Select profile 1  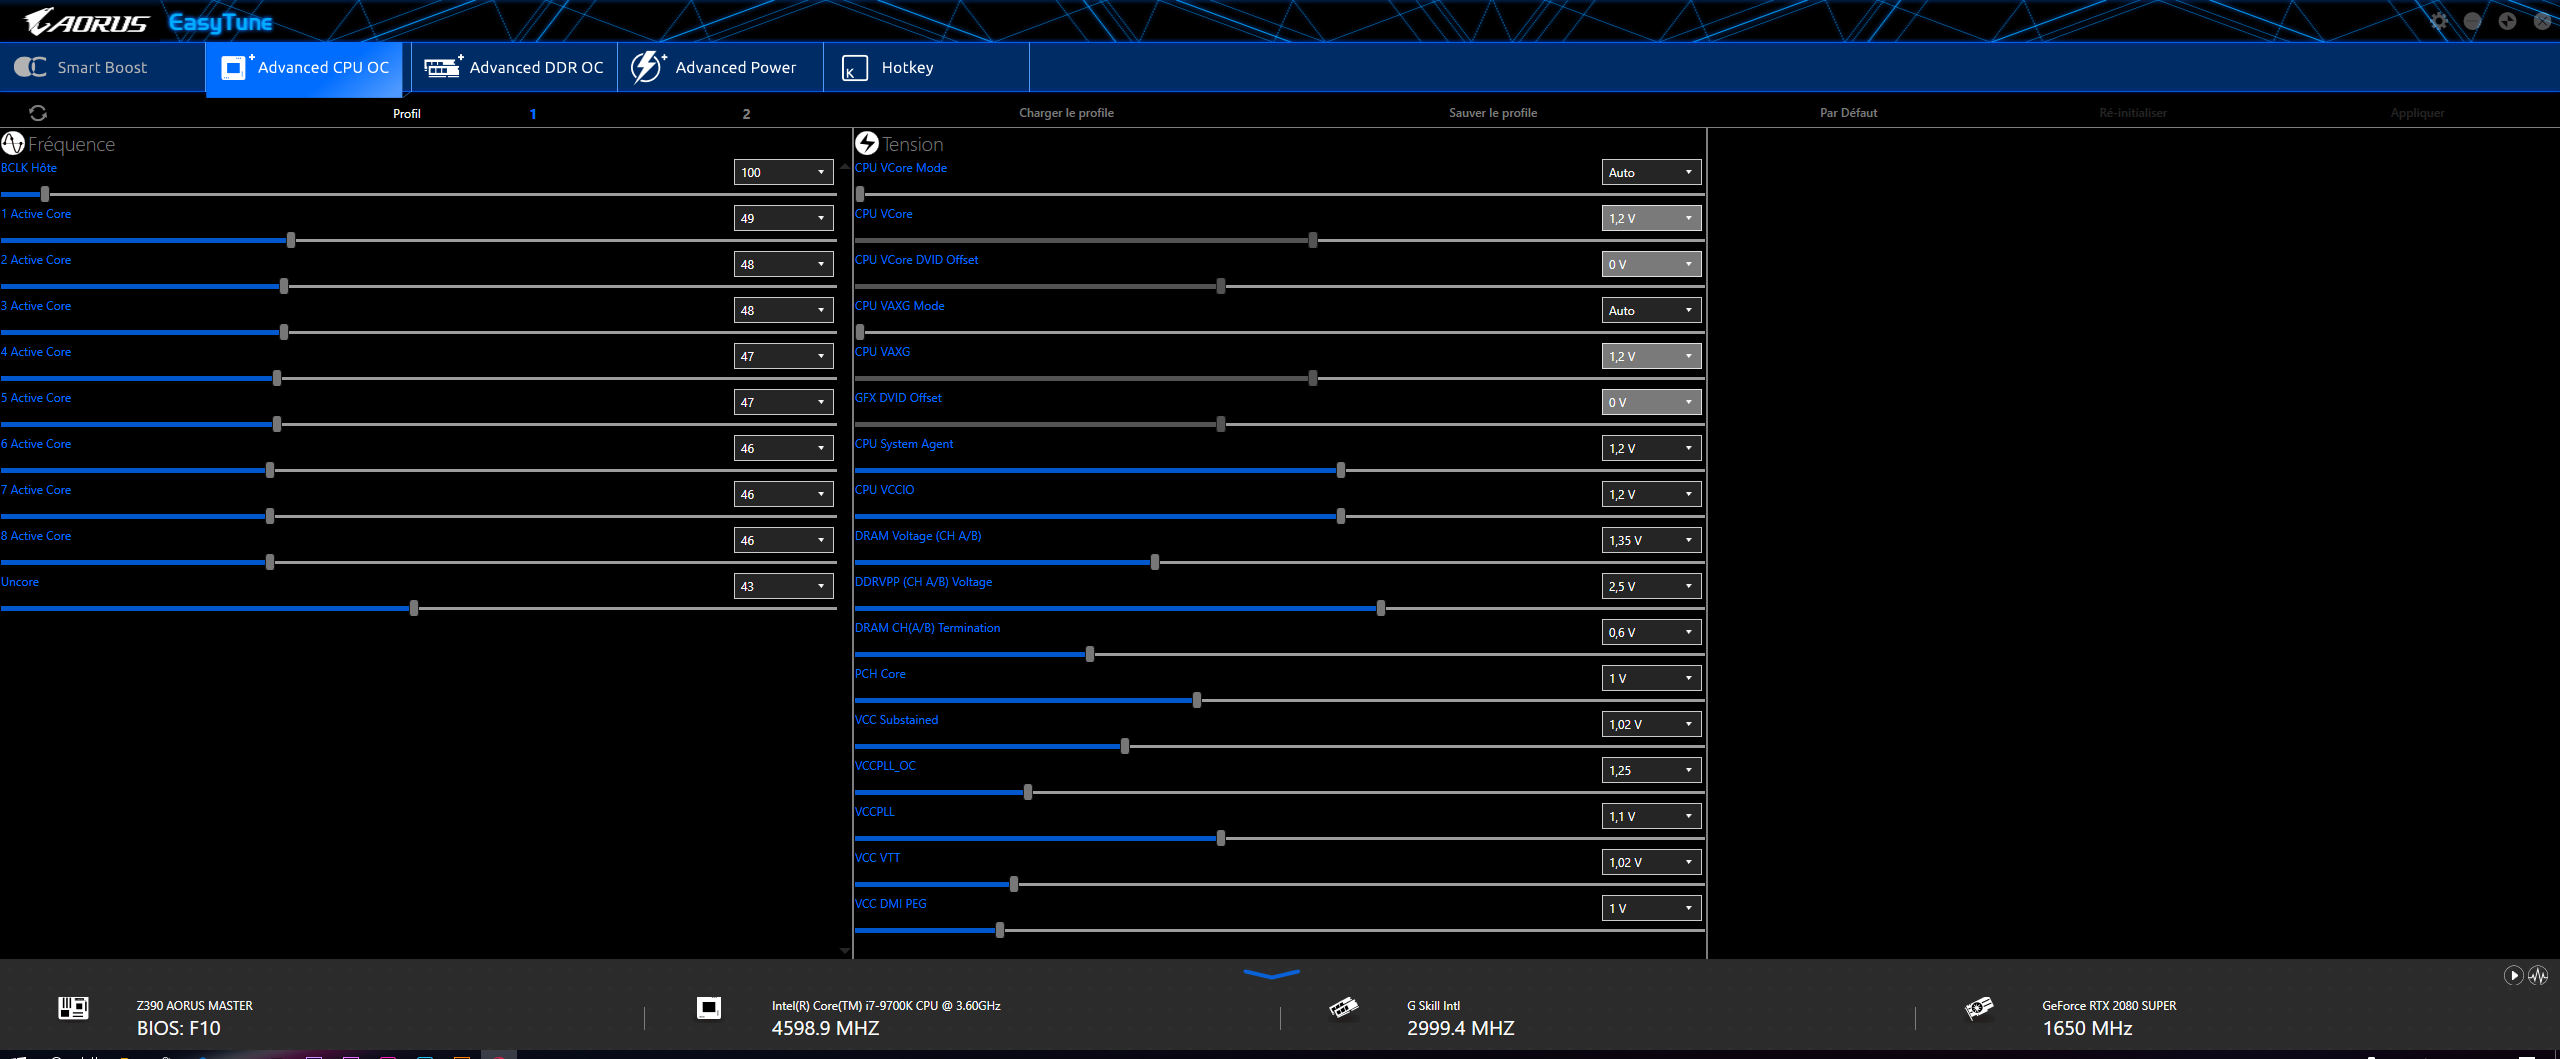533,114
